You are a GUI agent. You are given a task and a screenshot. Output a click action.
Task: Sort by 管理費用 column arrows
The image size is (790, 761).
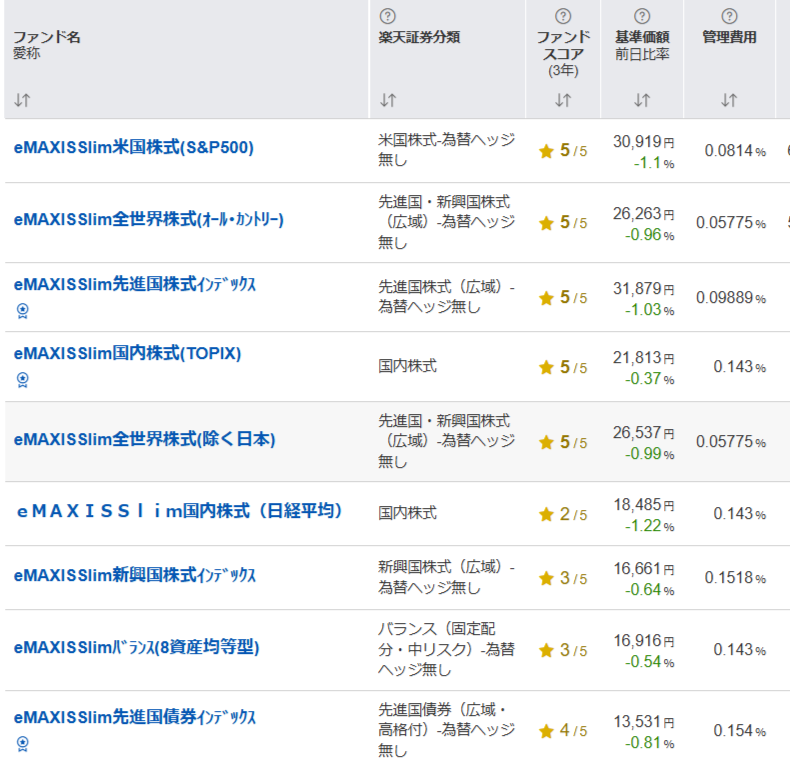[729, 100]
